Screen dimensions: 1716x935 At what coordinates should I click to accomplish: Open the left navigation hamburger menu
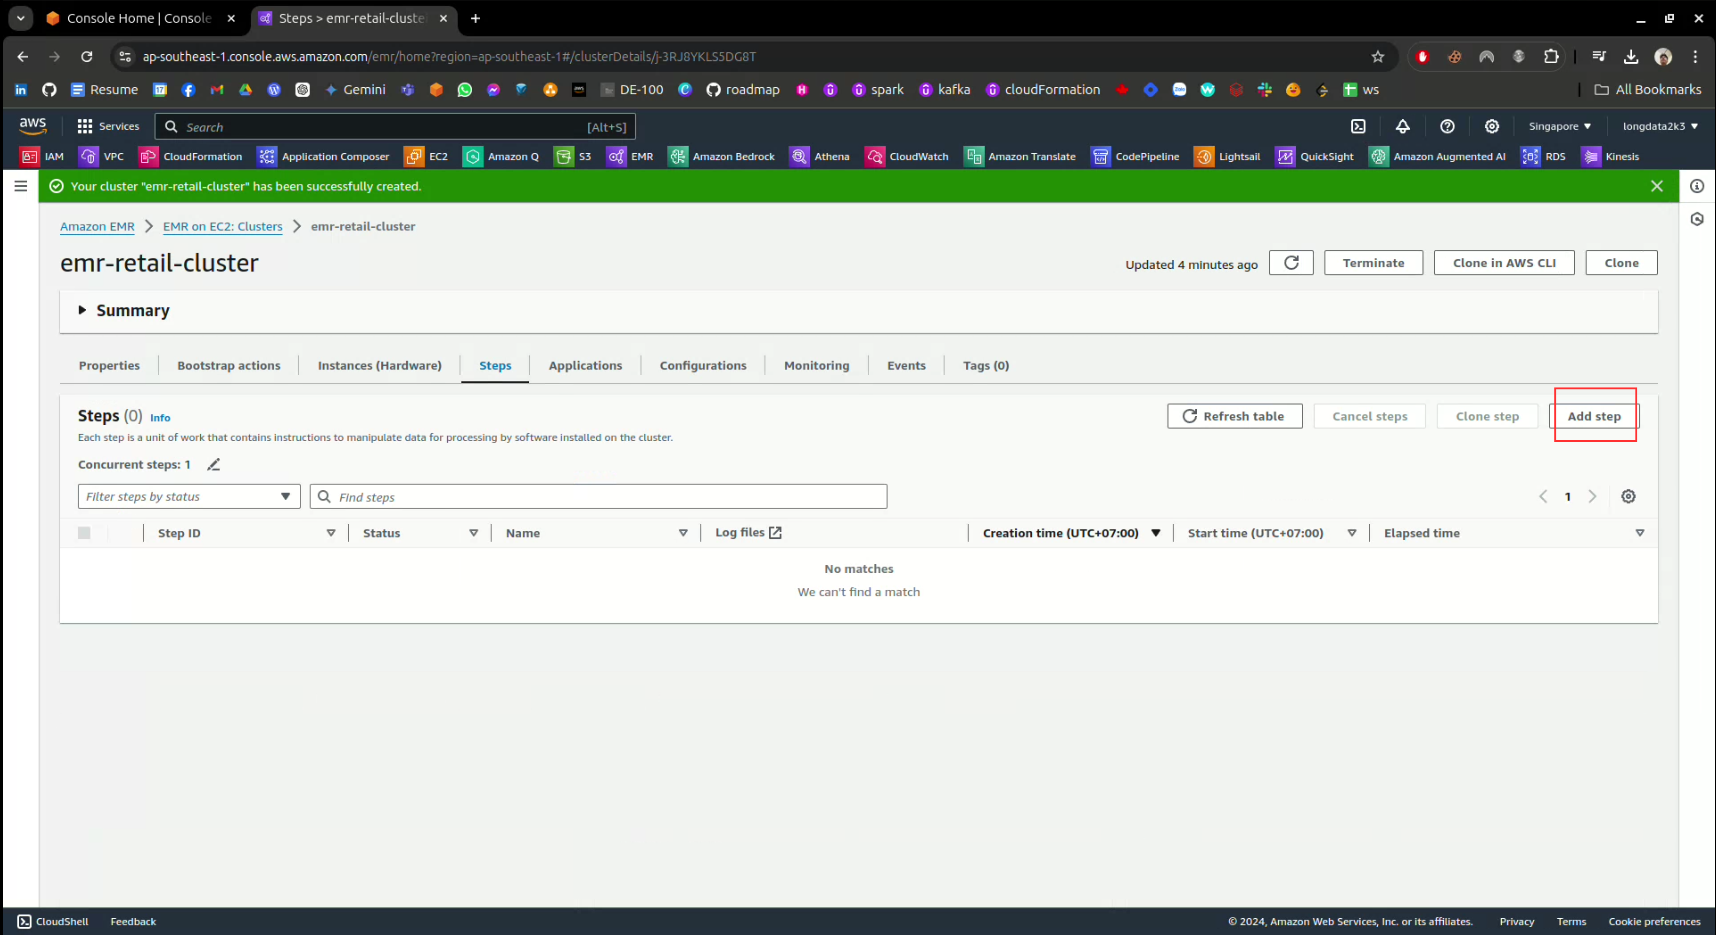pyautogui.click(x=21, y=186)
